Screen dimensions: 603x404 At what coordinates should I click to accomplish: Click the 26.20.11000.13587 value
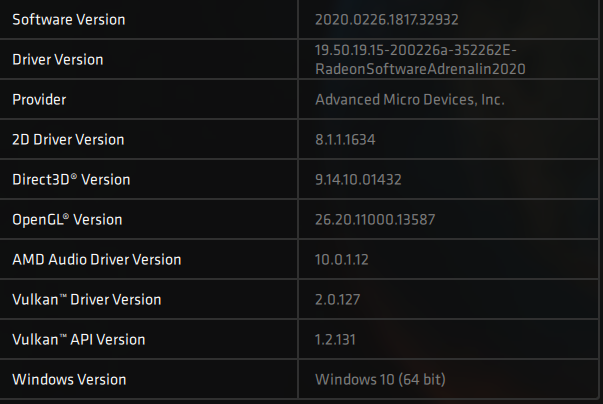(x=375, y=219)
